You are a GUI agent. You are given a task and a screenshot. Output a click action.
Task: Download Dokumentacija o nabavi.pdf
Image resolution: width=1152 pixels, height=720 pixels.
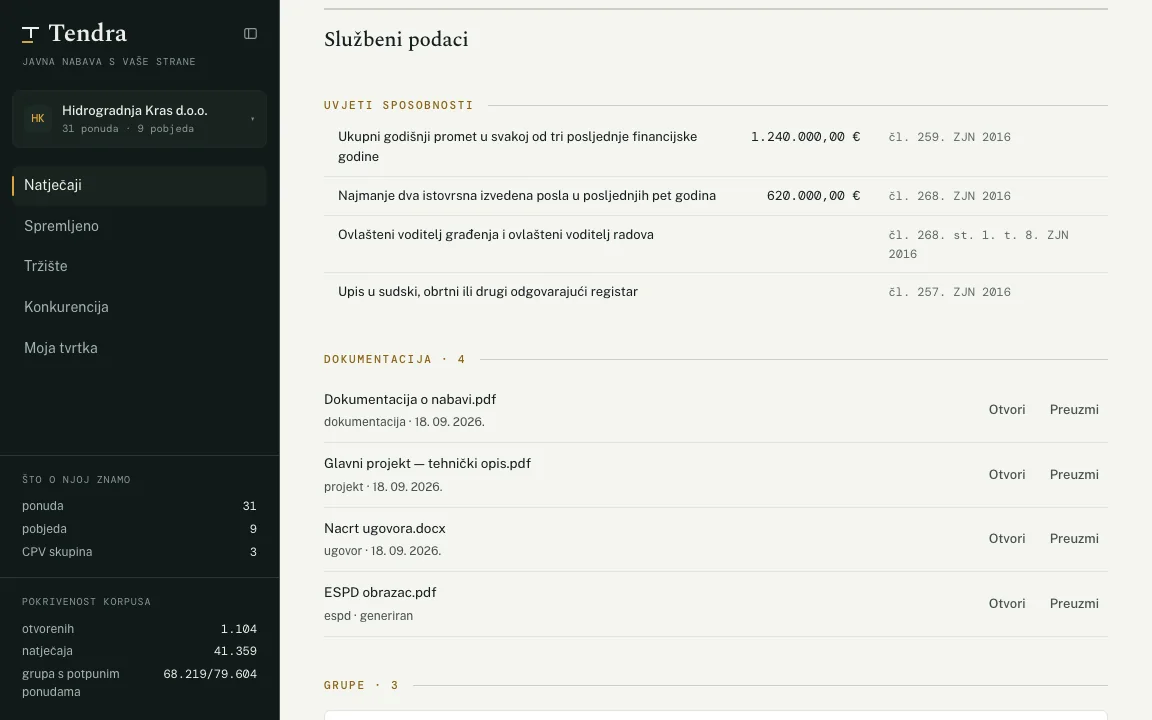pyautogui.click(x=1074, y=410)
